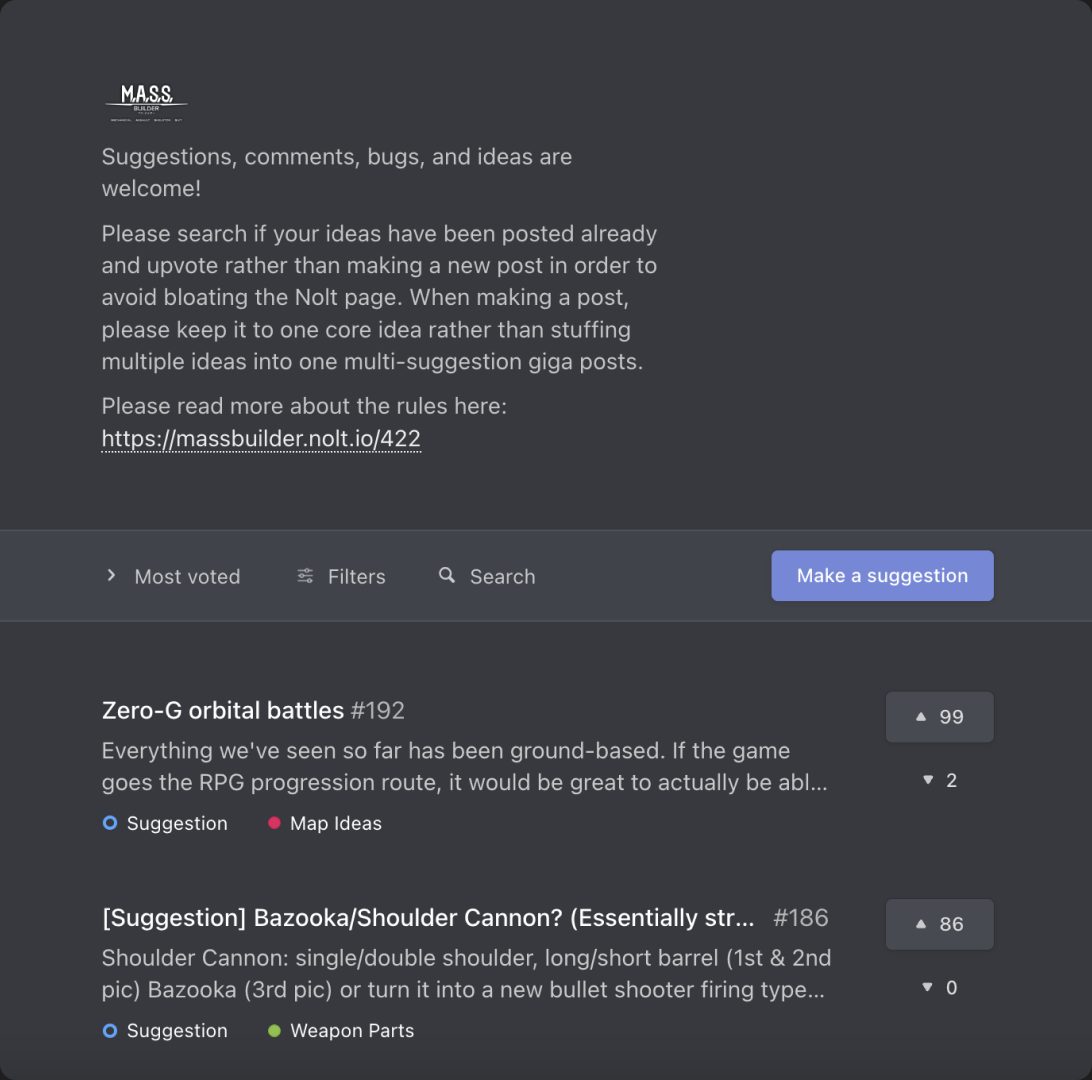Viewport: 1092px width, 1080px height.
Task: Upvote the Bazooka/Shoulder Cannon post
Action: tap(939, 924)
